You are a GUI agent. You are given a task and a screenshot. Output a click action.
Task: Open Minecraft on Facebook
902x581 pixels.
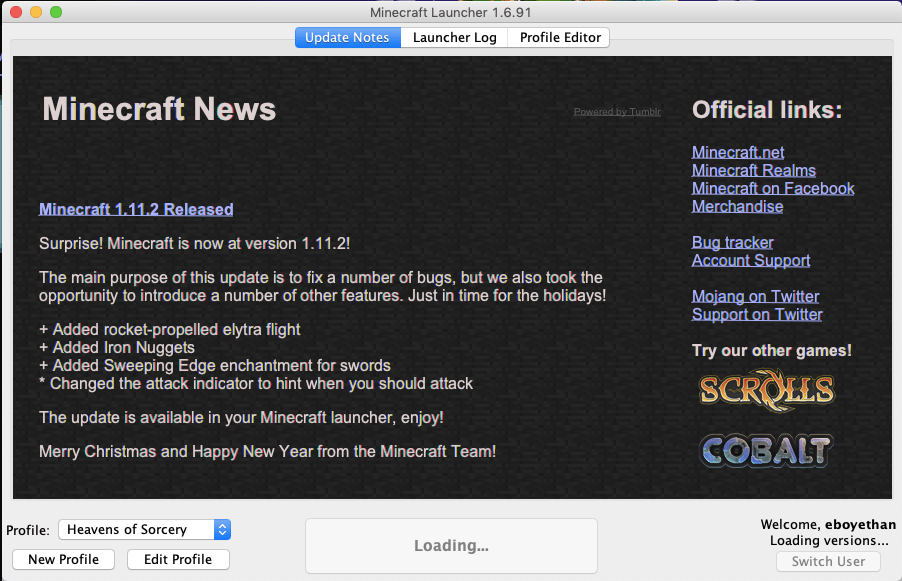[773, 188]
